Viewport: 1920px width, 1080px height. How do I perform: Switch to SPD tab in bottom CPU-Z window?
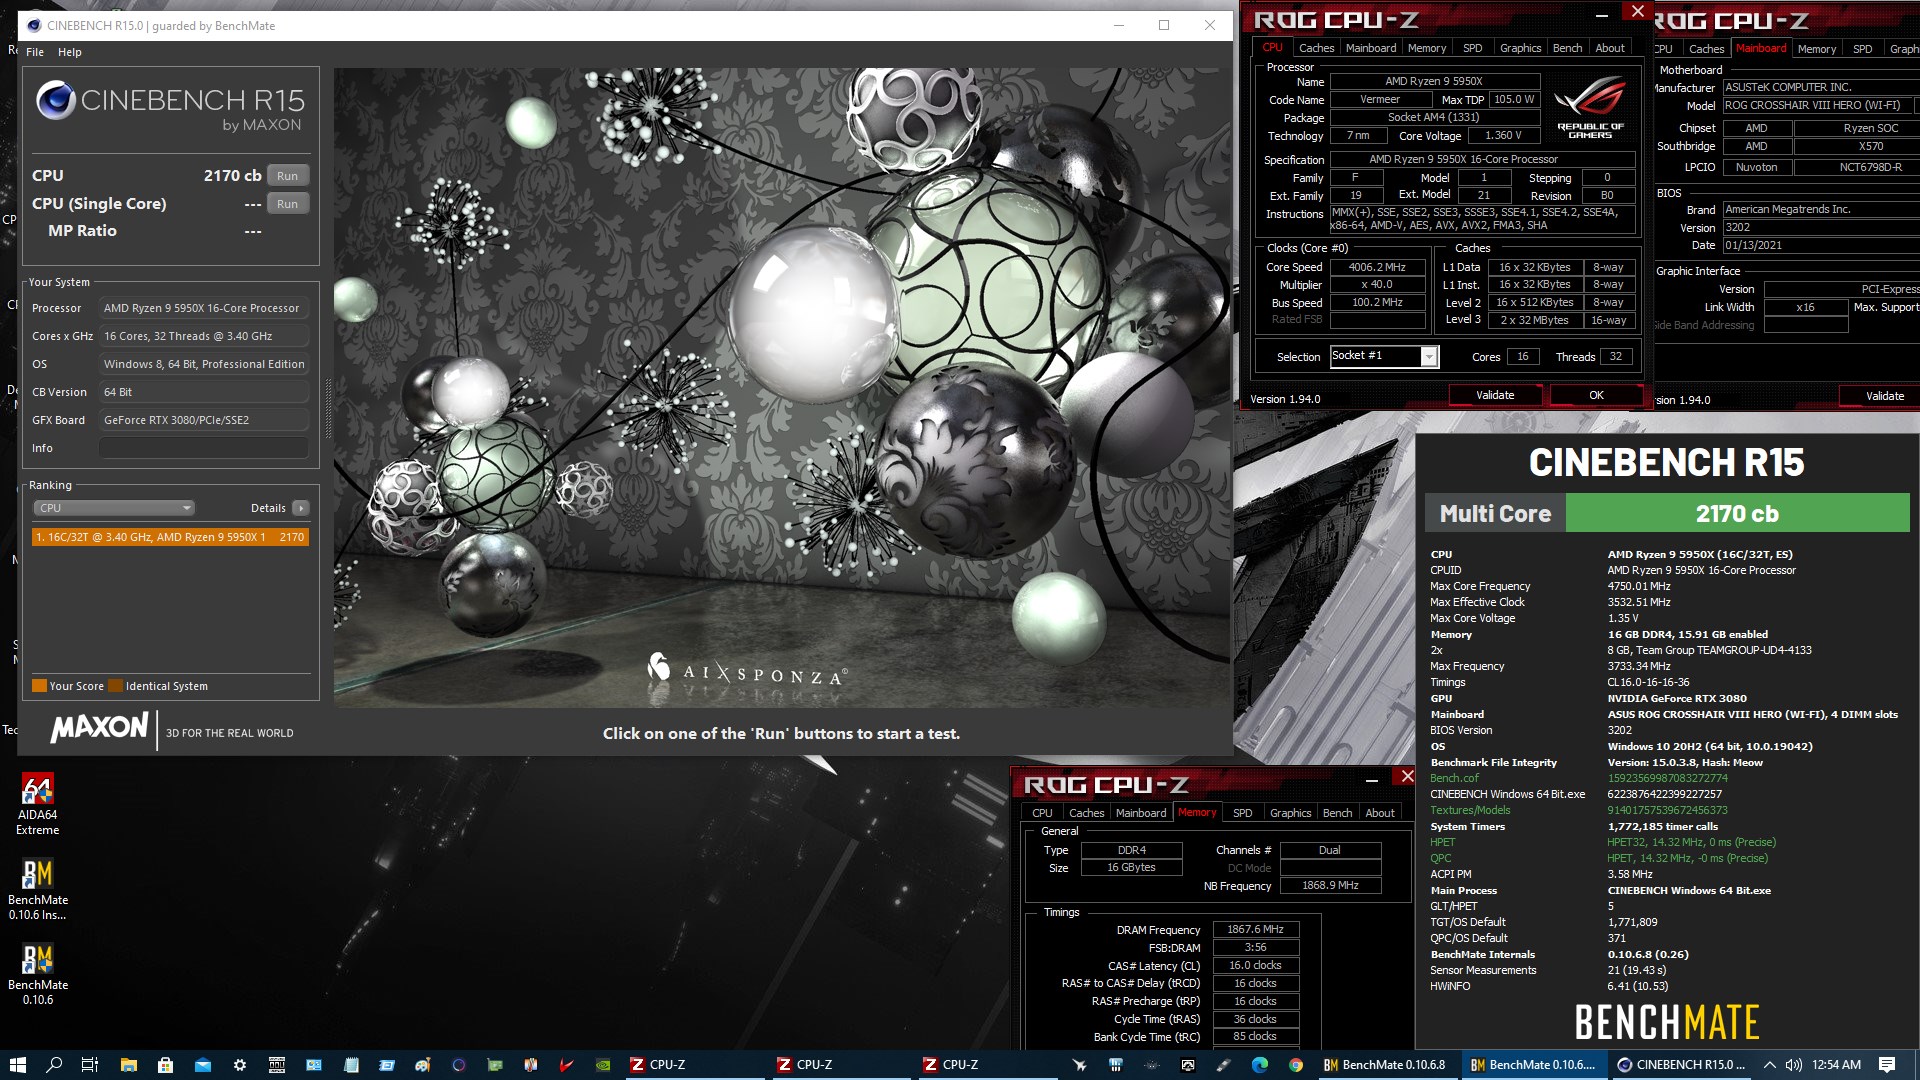1243,813
